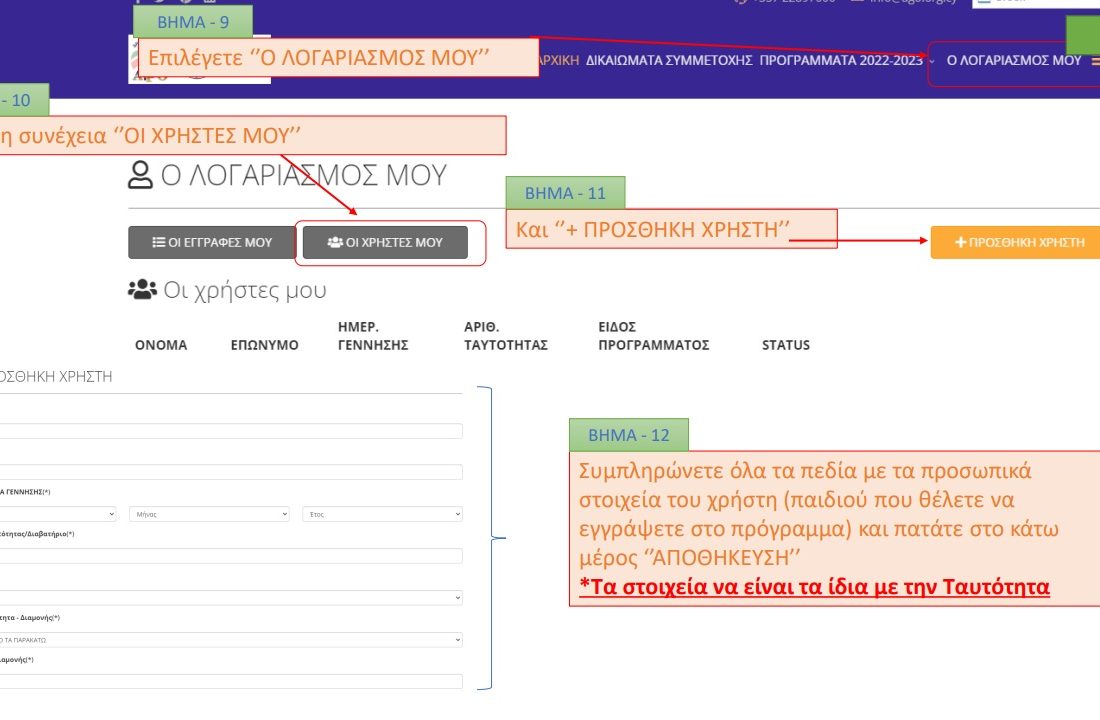Viewport: 1100px width, 720px height.
Task: Click the text field directly above the ΓΕΝΝΗΣΗΣ label
Action: [x=231, y=472]
